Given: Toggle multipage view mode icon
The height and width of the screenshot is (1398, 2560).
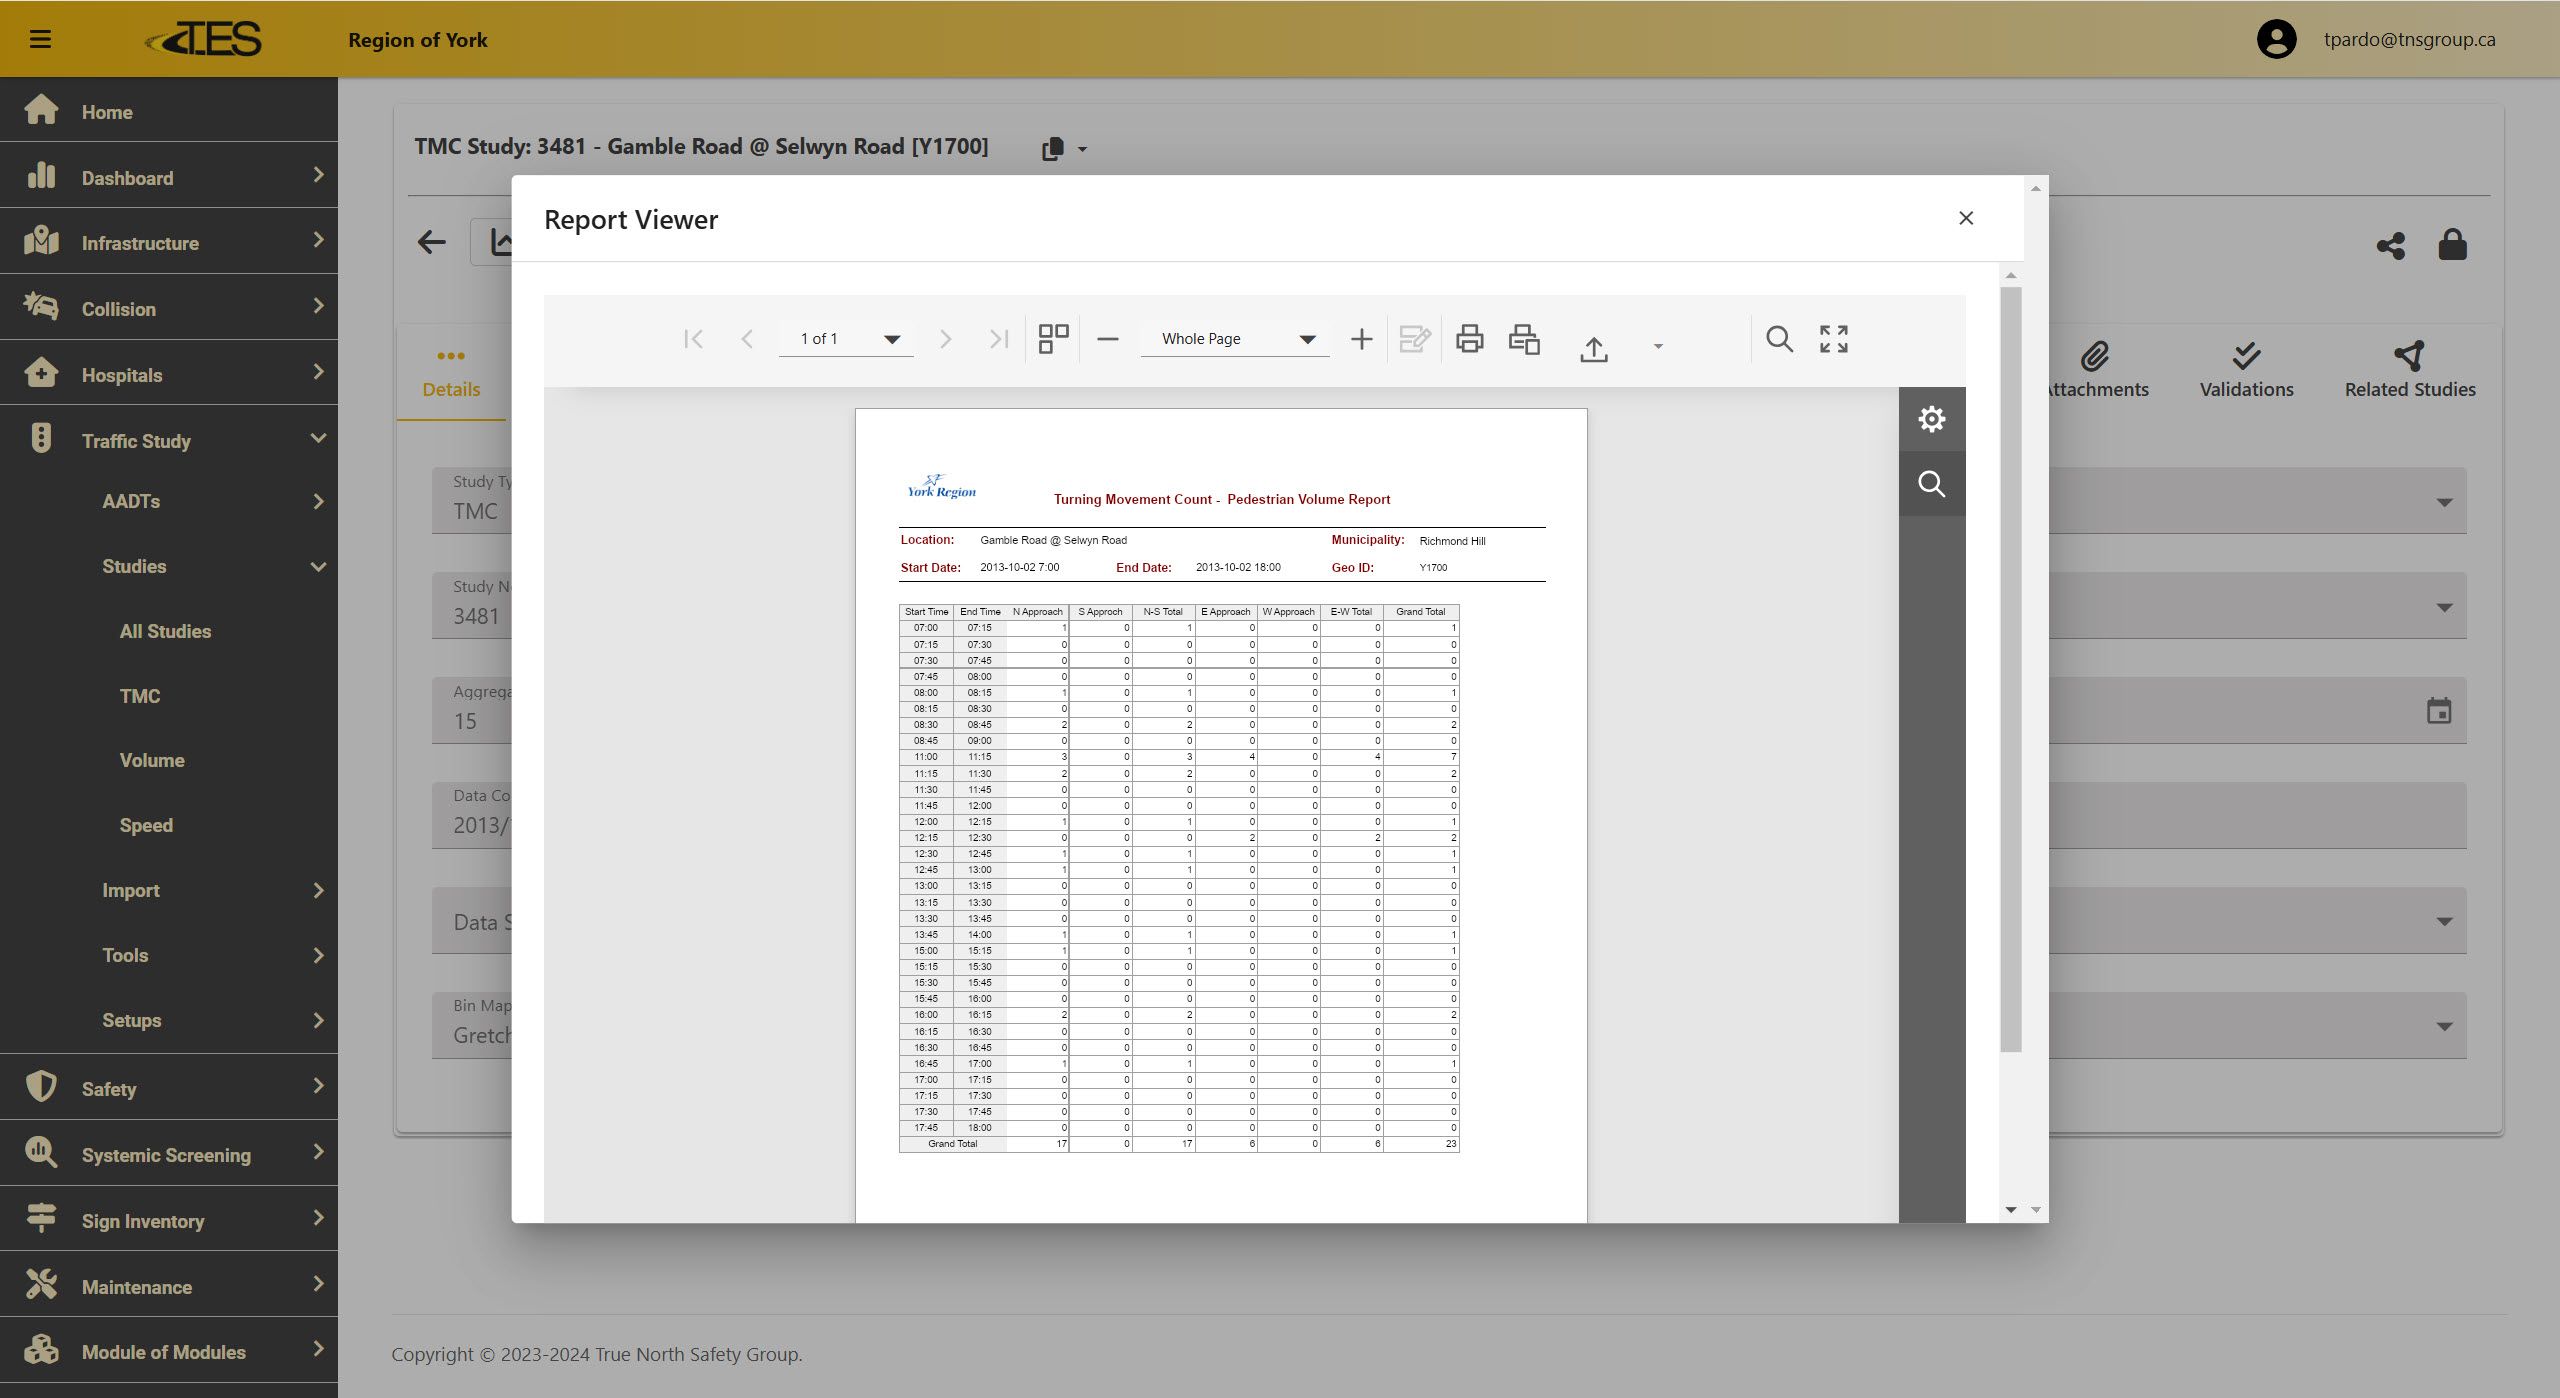Looking at the screenshot, I should point(1053,339).
